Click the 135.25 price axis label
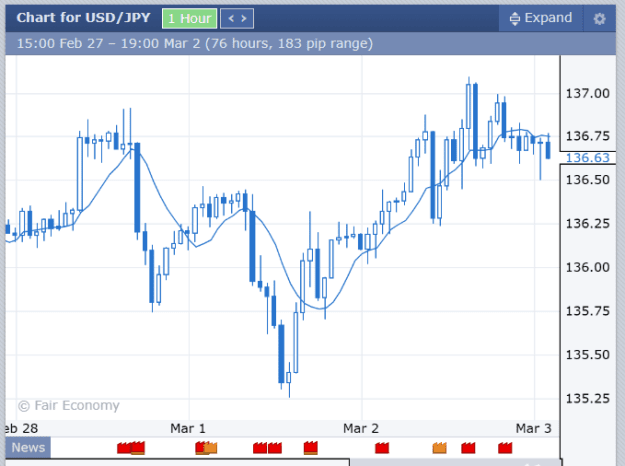Screen dimensions: 625x466 (588, 398)
